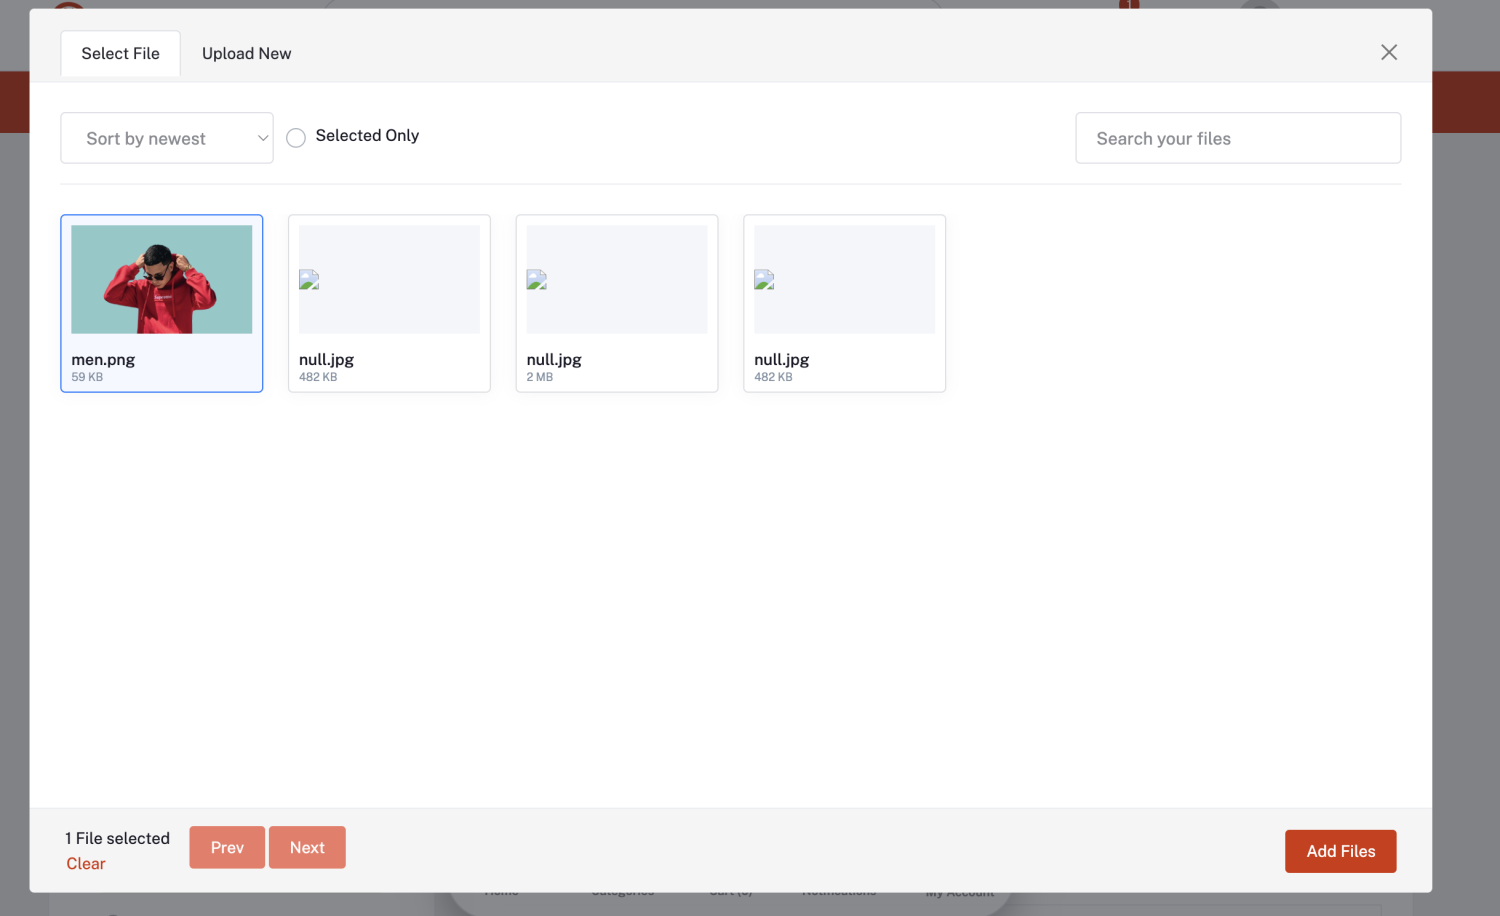Go to the next page with Next
The width and height of the screenshot is (1500, 916).
point(307,847)
